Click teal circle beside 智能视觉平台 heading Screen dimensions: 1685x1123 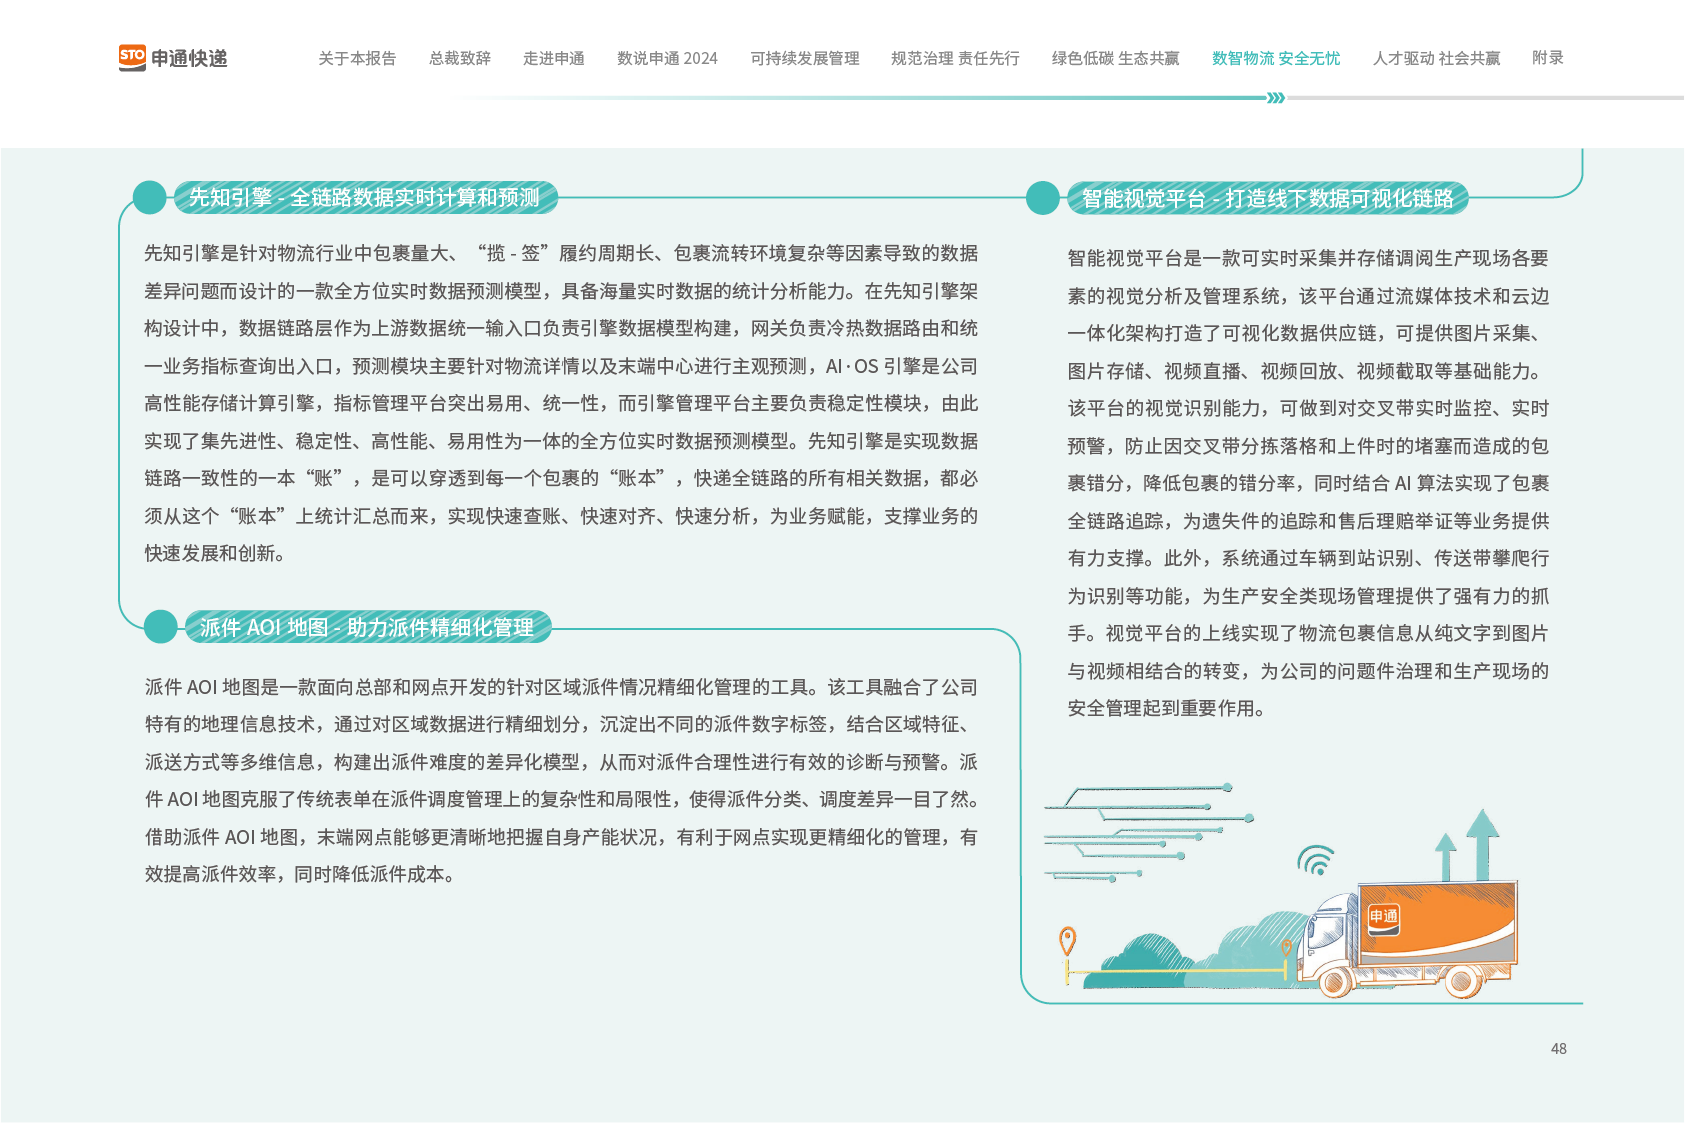1042,198
